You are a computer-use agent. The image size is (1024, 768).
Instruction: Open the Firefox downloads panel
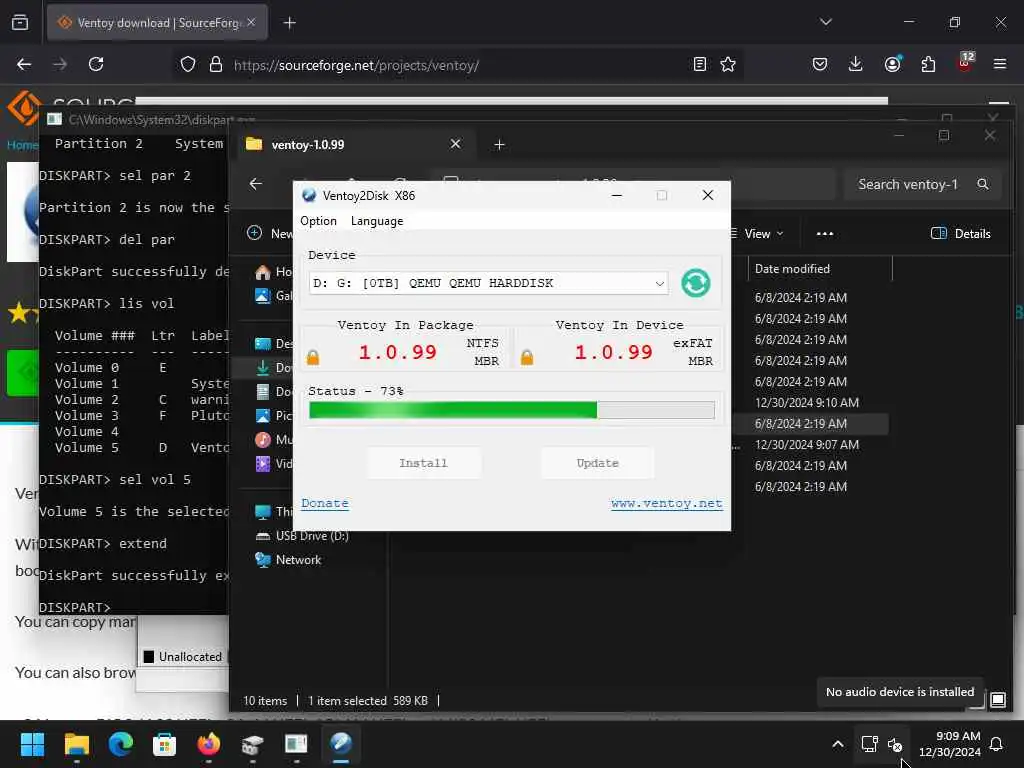point(856,64)
